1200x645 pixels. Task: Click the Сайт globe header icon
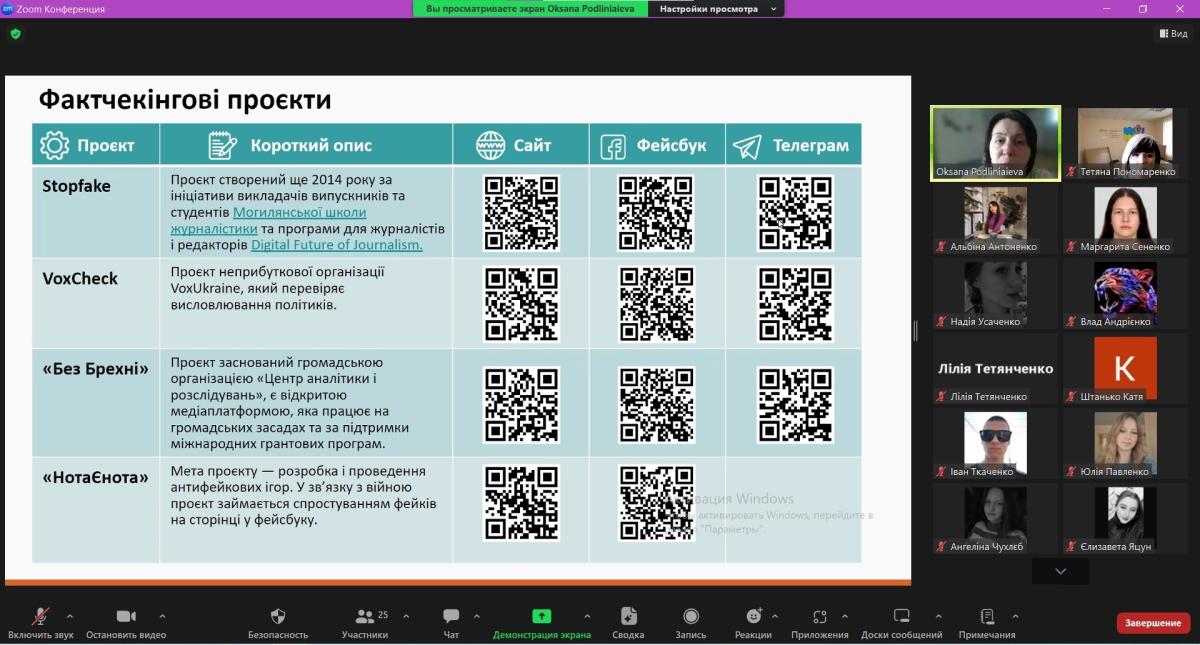pyautogui.click(x=491, y=146)
